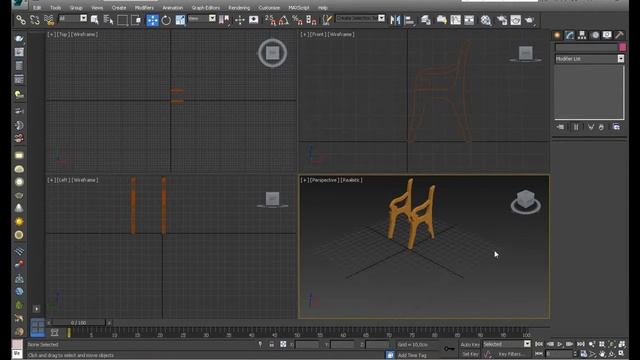This screenshot has height=360, width=640.
Task: Open the Layer Manager
Action: (x=426, y=20)
